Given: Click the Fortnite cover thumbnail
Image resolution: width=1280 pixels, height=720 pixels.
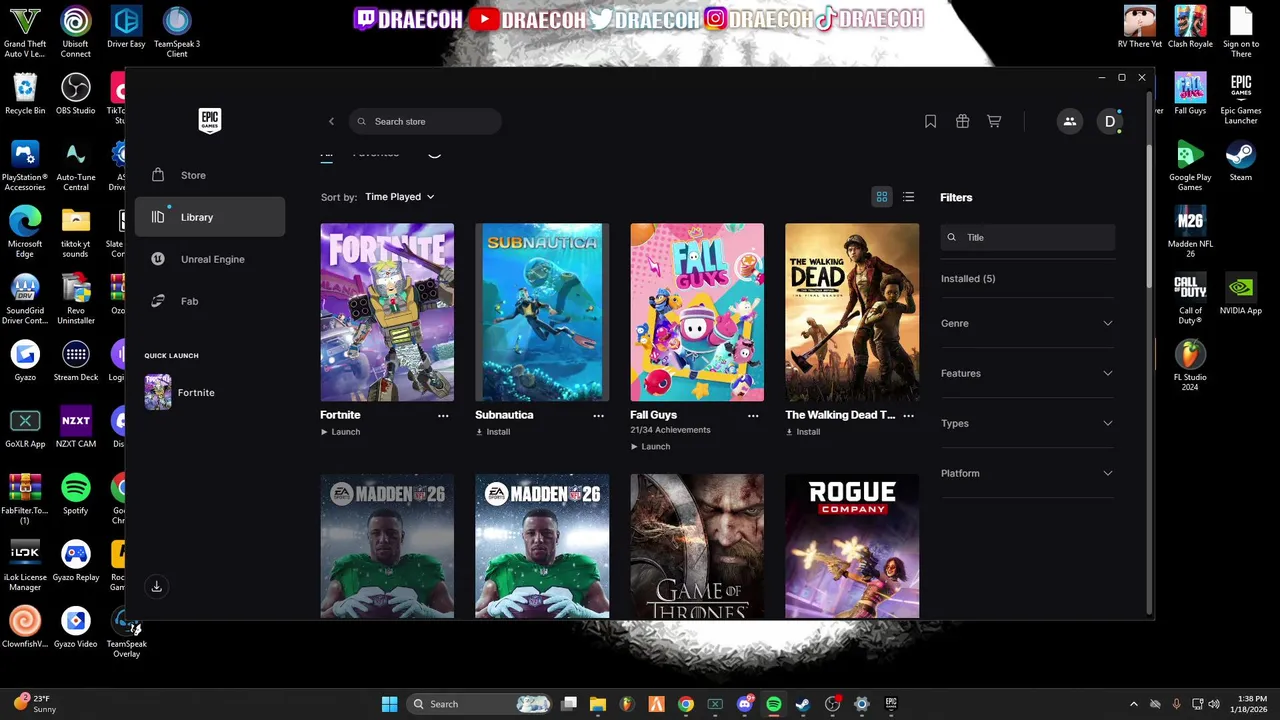Looking at the screenshot, I should [387, 312].
